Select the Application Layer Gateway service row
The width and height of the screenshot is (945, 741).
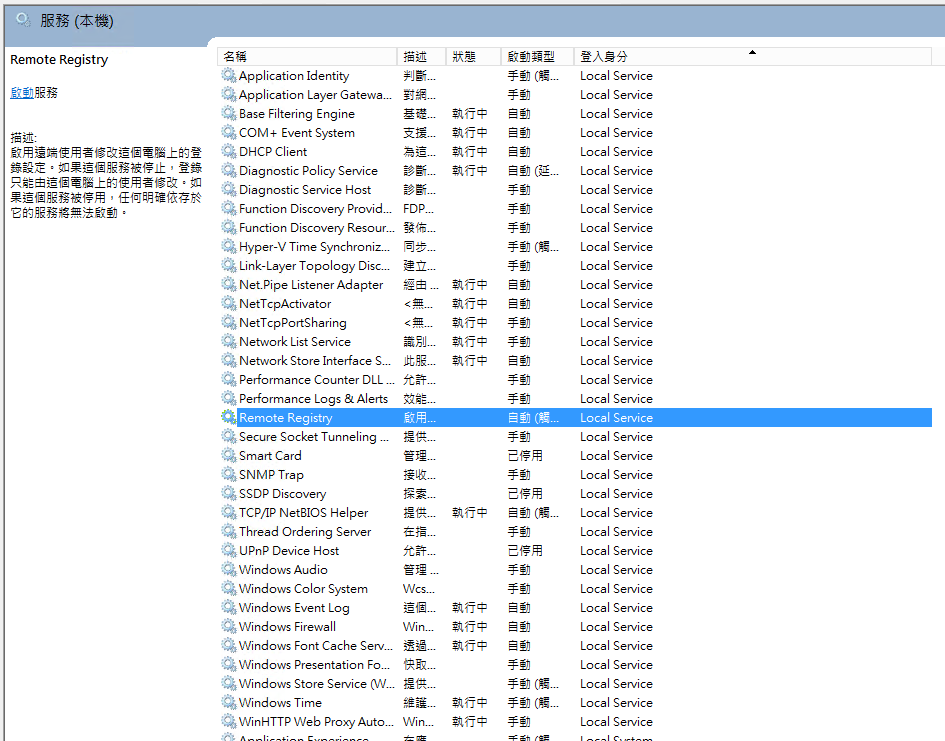[x=575, y=95]
